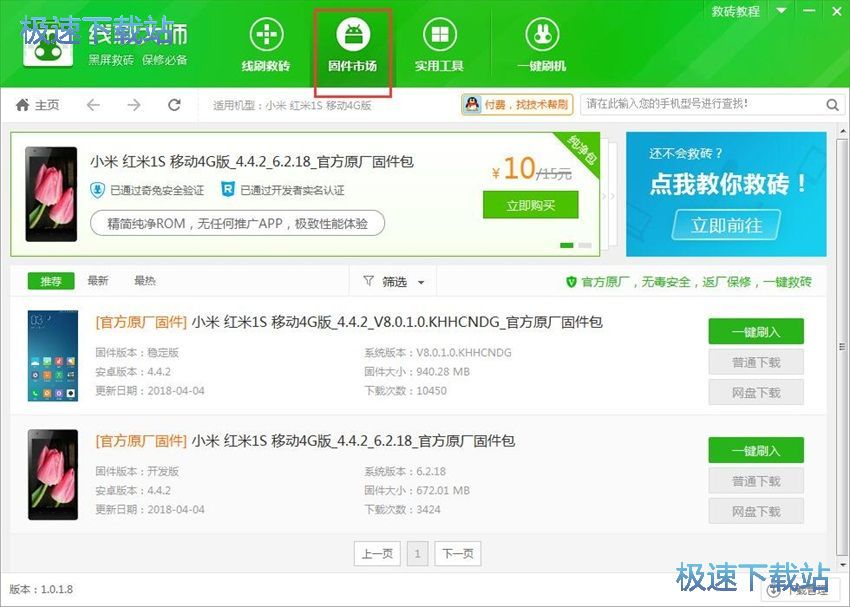850x607 pixels.
Task: Click 一键刷入 for V8.0.1.0.KHHCNDG firmware
Action: [756, 332]
